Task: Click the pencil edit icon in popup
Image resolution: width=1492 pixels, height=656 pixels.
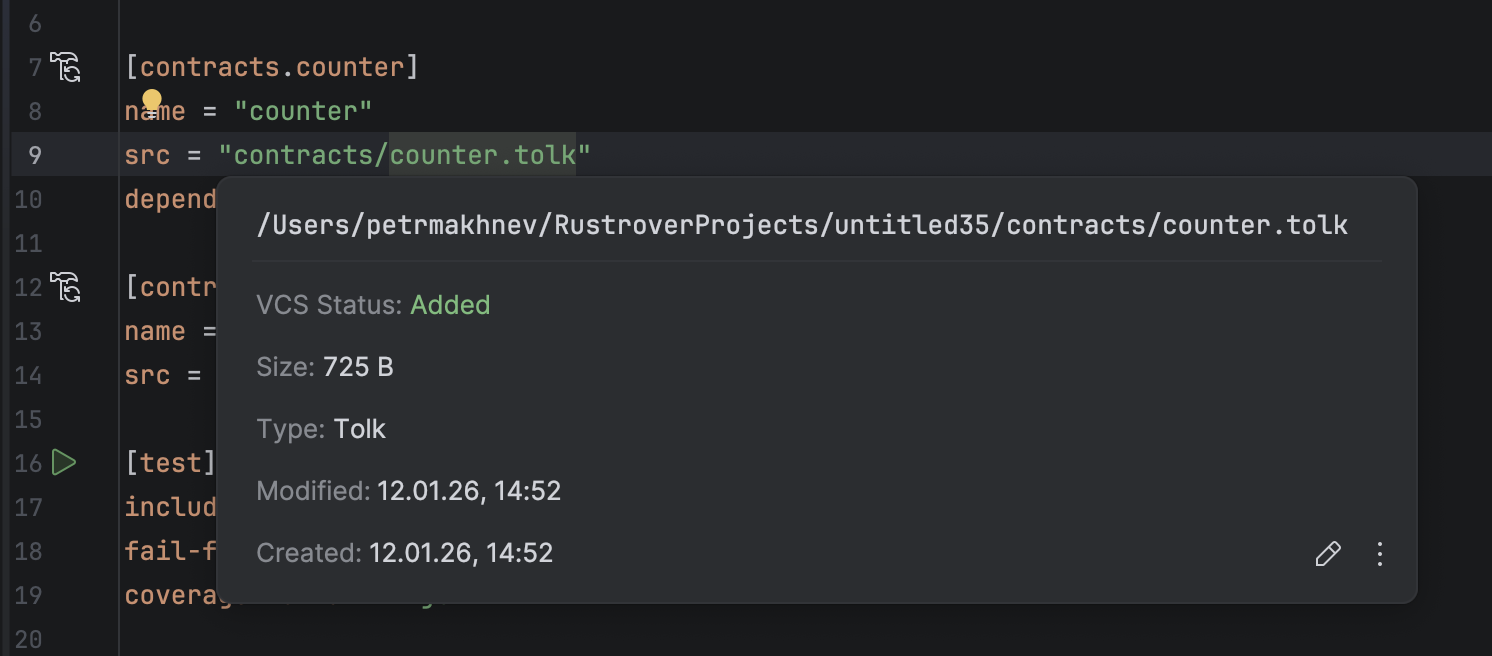Action: click(x=1327, y=554)
